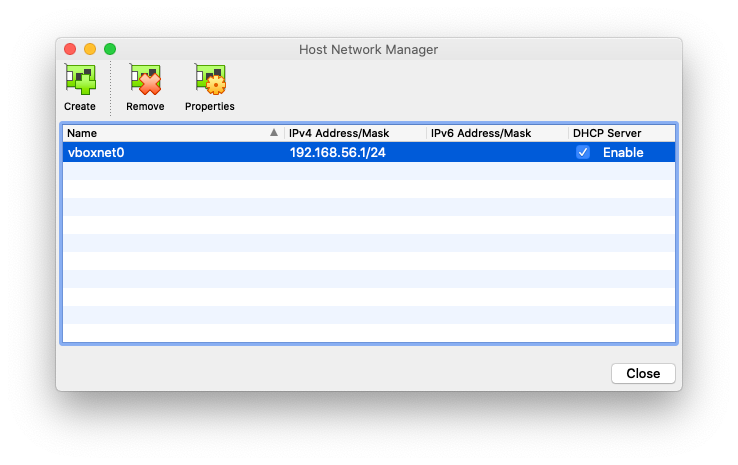Image resolution: width=738 pixels, height=465 pixels.
Task: Click the sort arrow in the Name column
Action: 274,133
